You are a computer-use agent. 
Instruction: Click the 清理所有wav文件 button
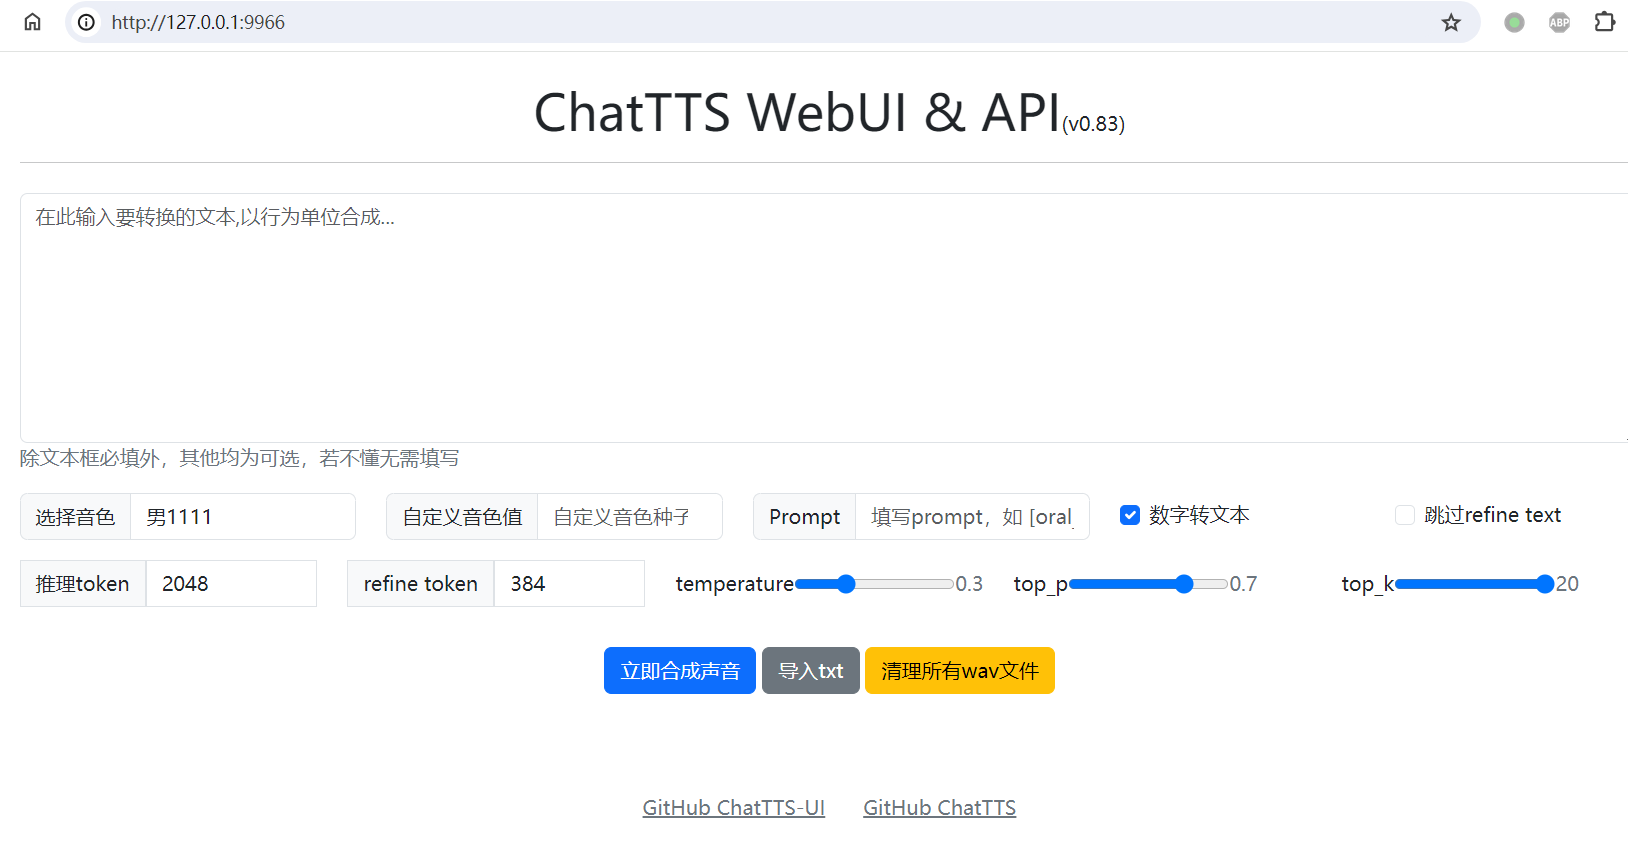[x=959, y=671]
